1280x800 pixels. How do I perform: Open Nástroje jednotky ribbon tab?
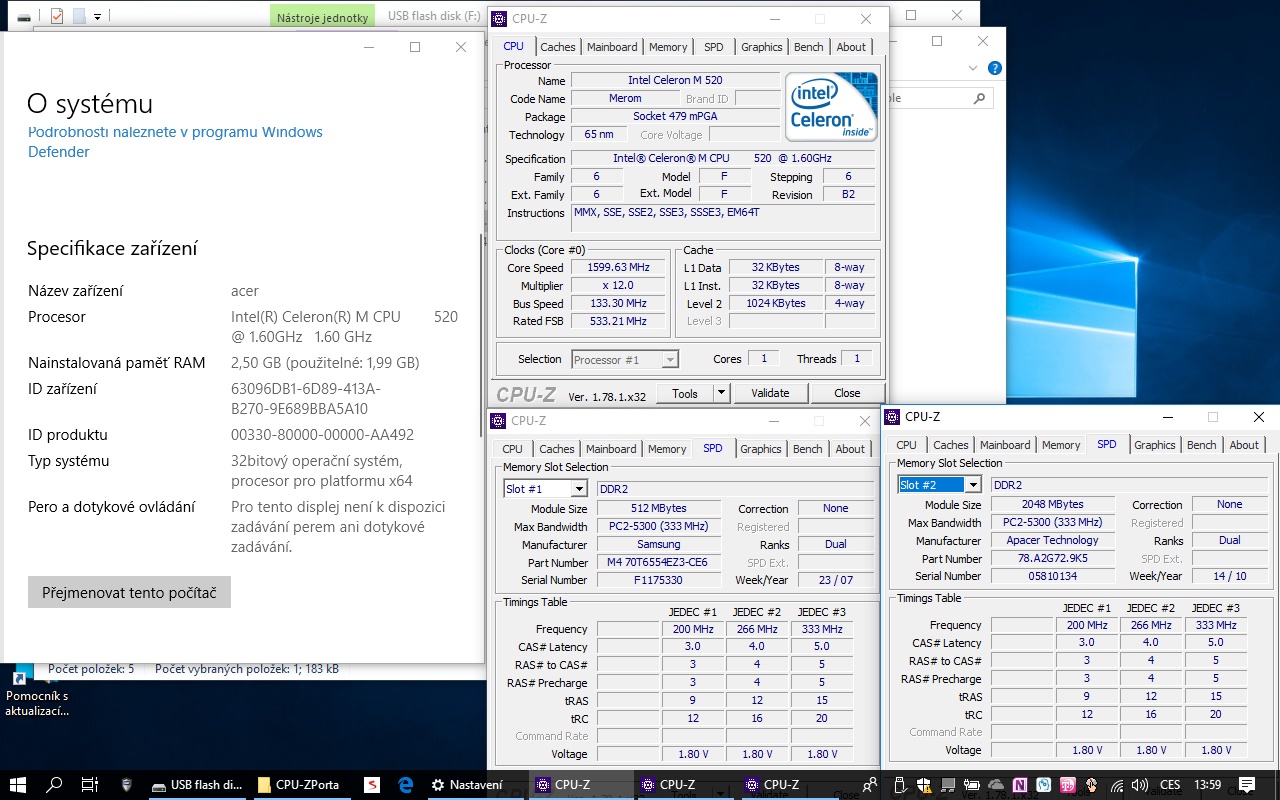pyautogui.click(x=322, y=17)
